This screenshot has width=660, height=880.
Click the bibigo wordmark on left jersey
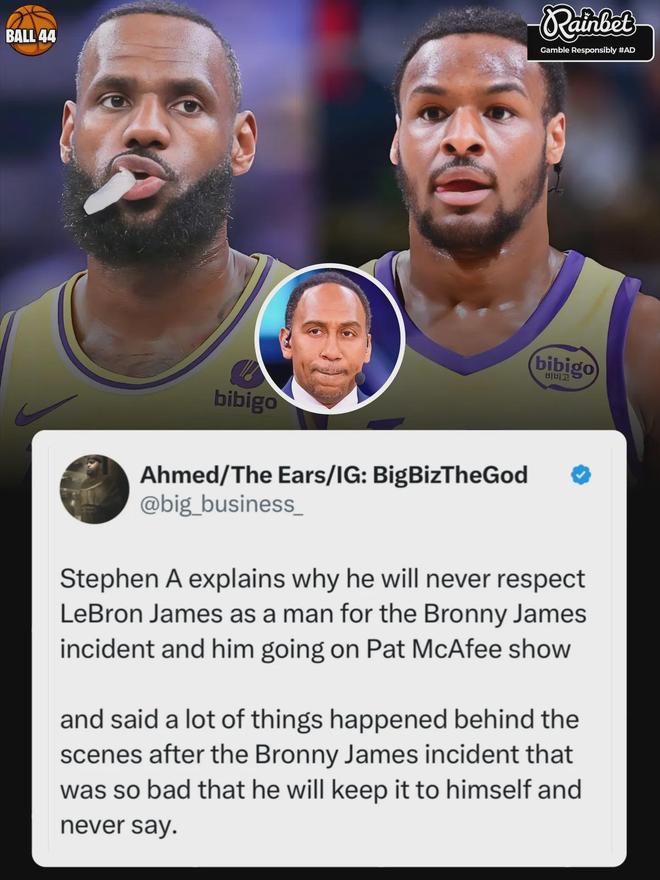(x=245, y=401)
